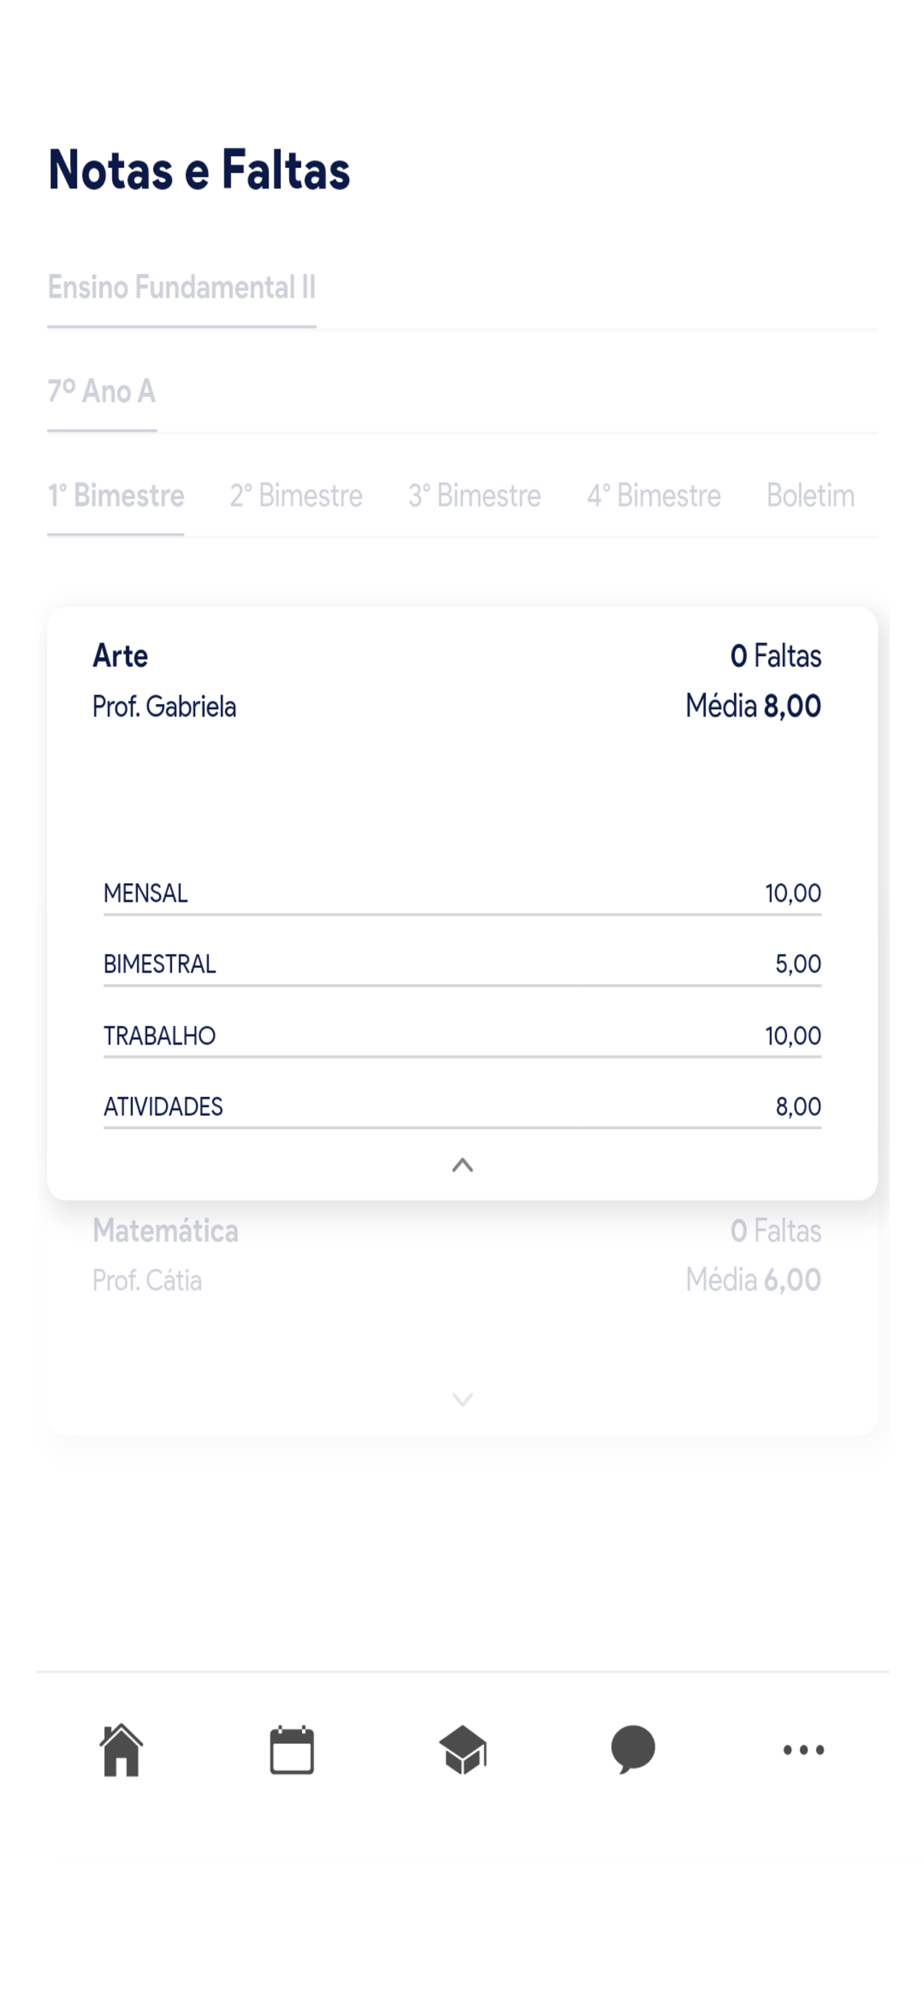Select the MENSAL grade row

462,893
